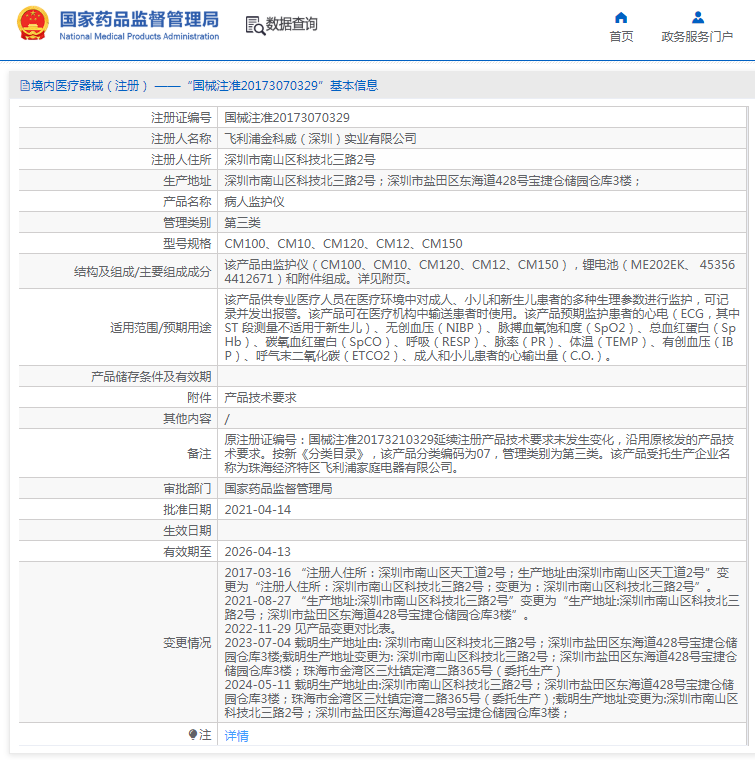Screen dimensions: 755x760
Task: Click 附件 label
Action: pyautogui.click(x=199, y=398)
